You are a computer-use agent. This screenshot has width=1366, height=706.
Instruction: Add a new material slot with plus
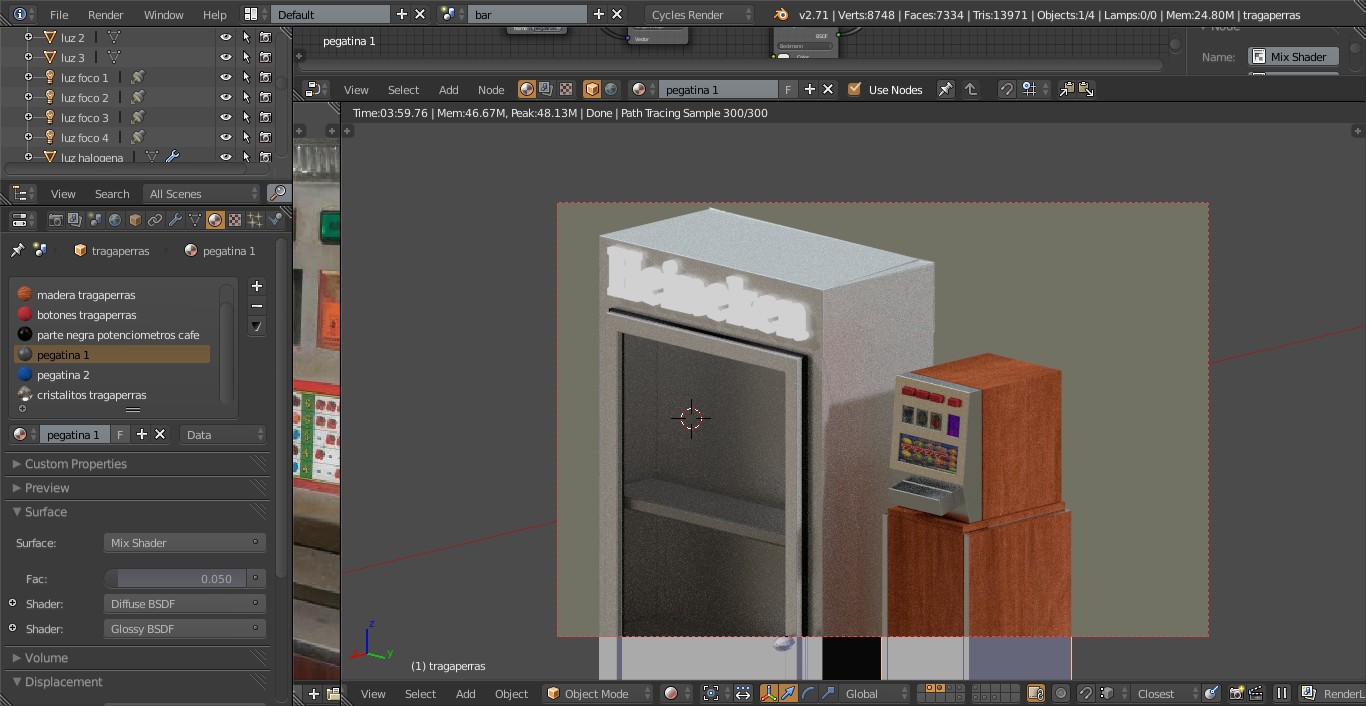pyautogui.click(x=257, y=286)
